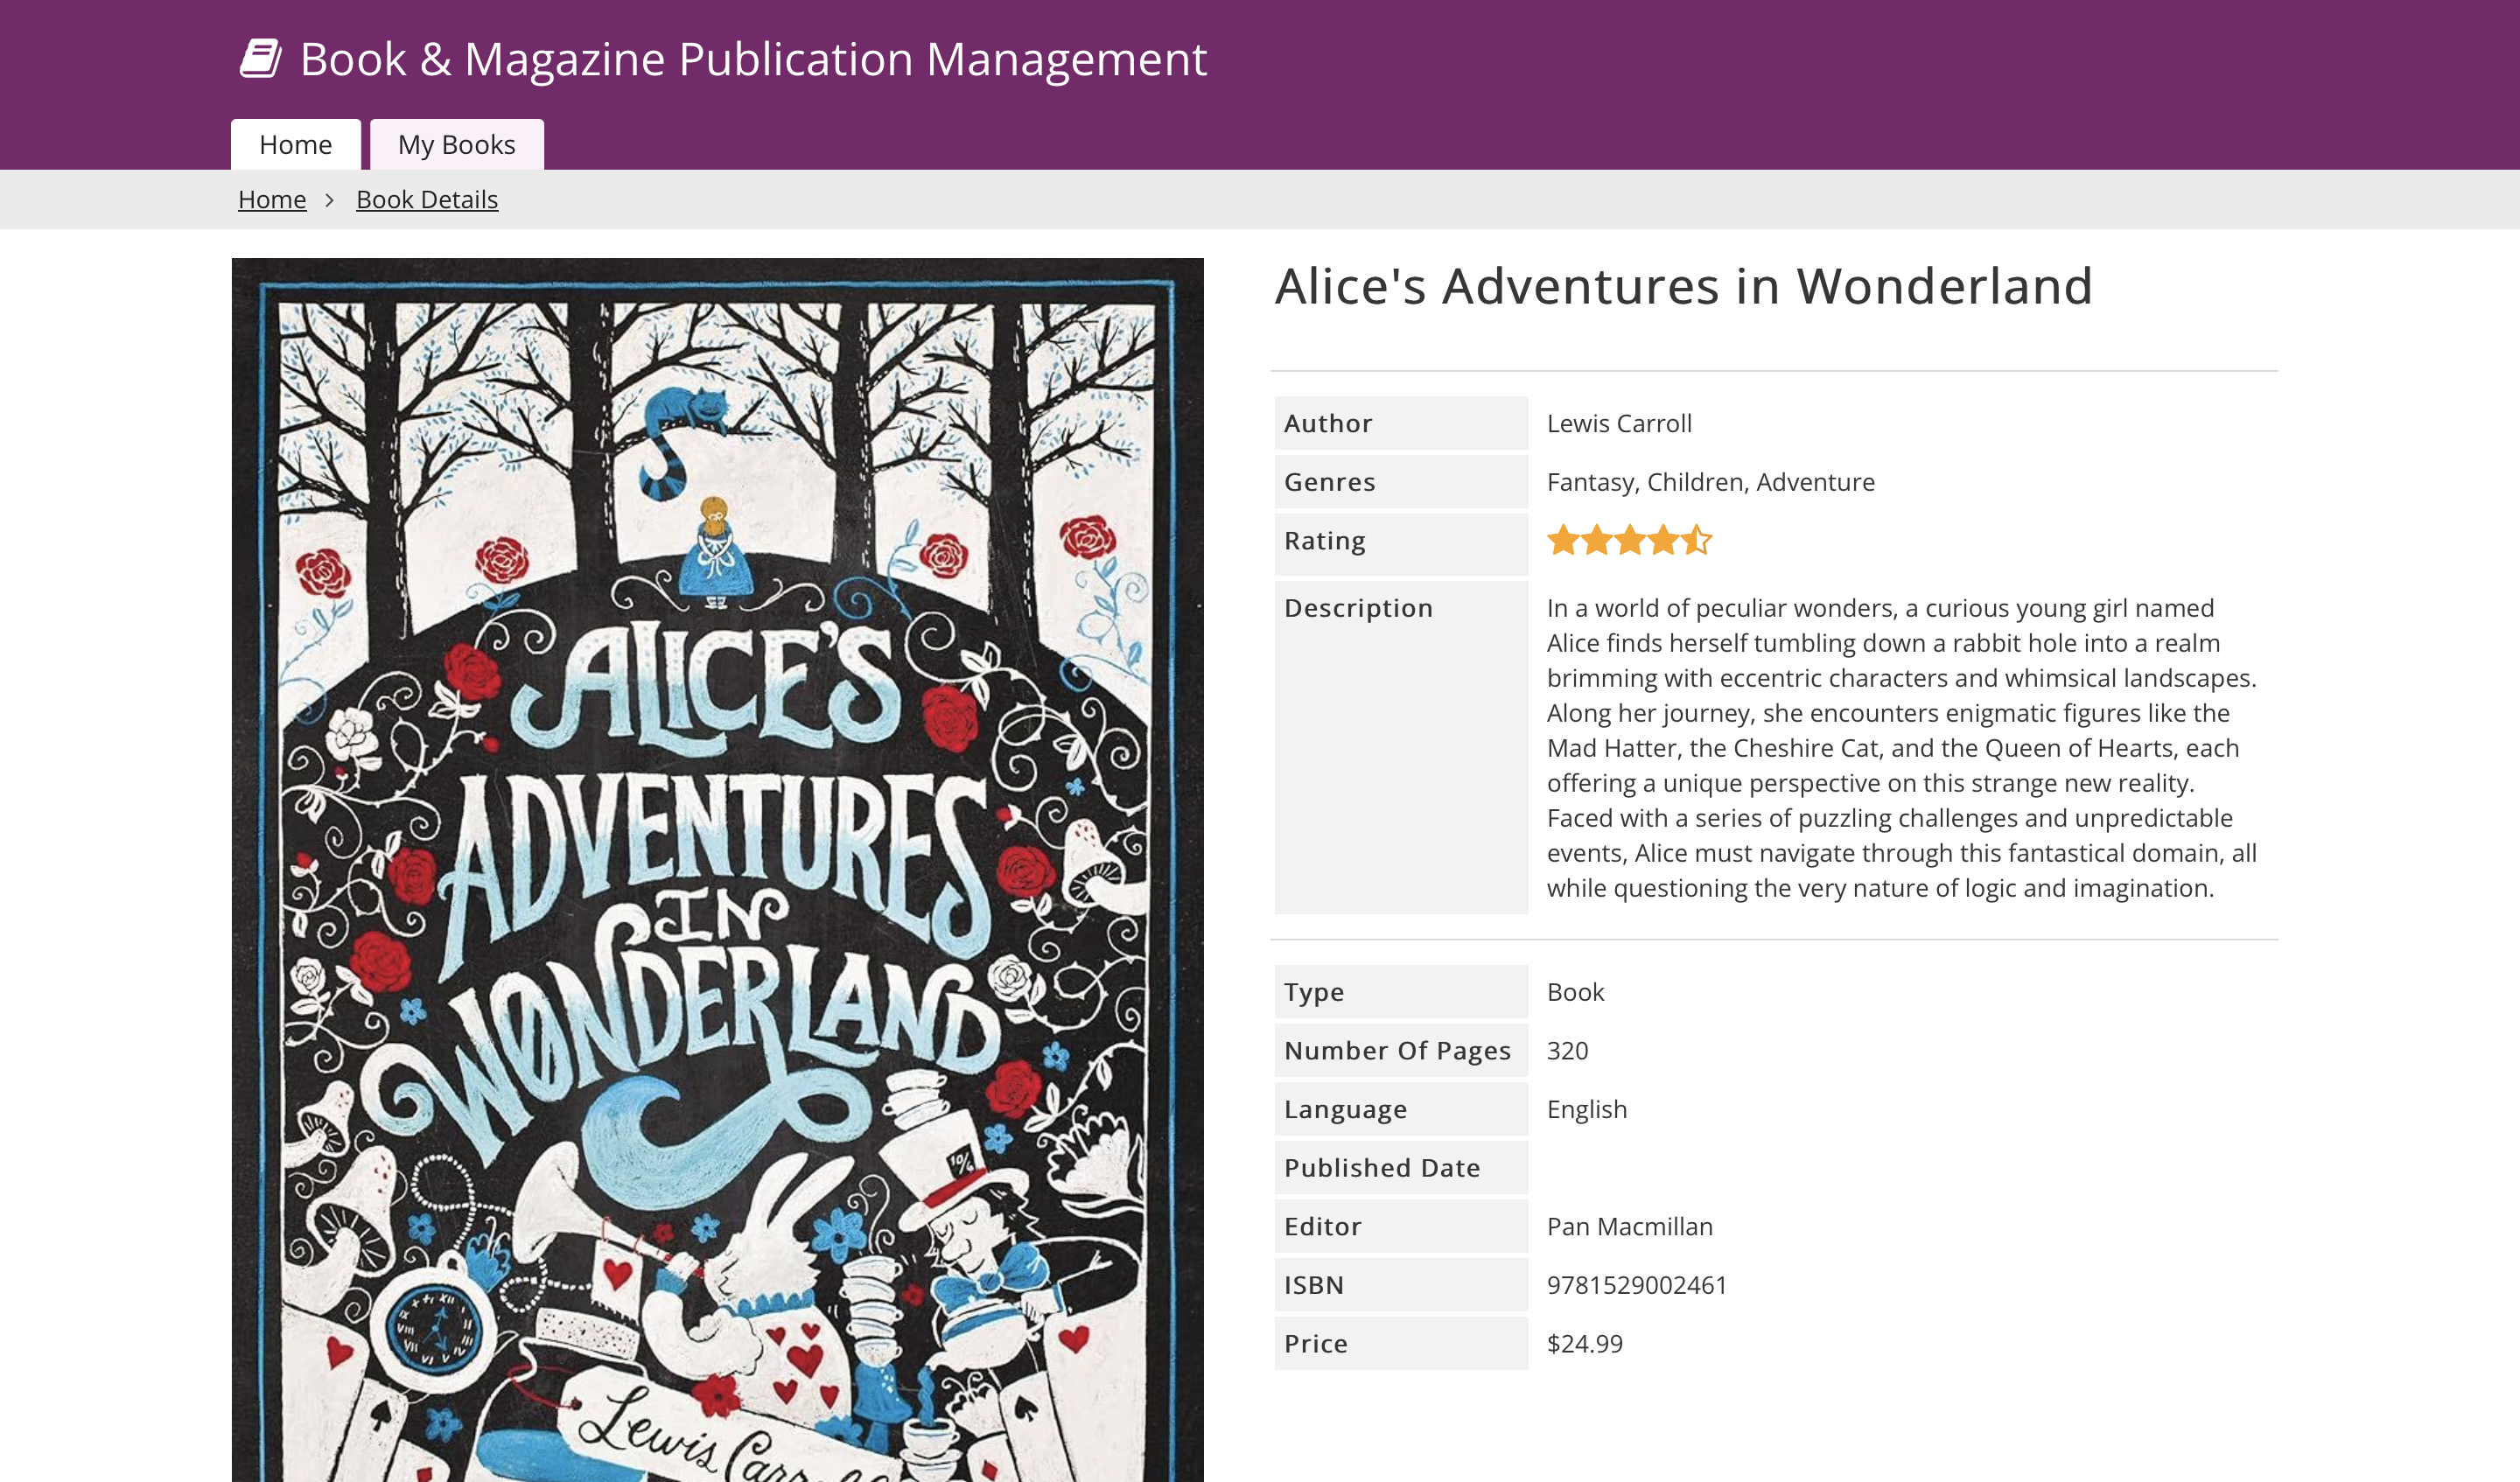Viewport: 2520px width, 1482px height.
Task: Click the book title heading
Action: click(1683, 286)
